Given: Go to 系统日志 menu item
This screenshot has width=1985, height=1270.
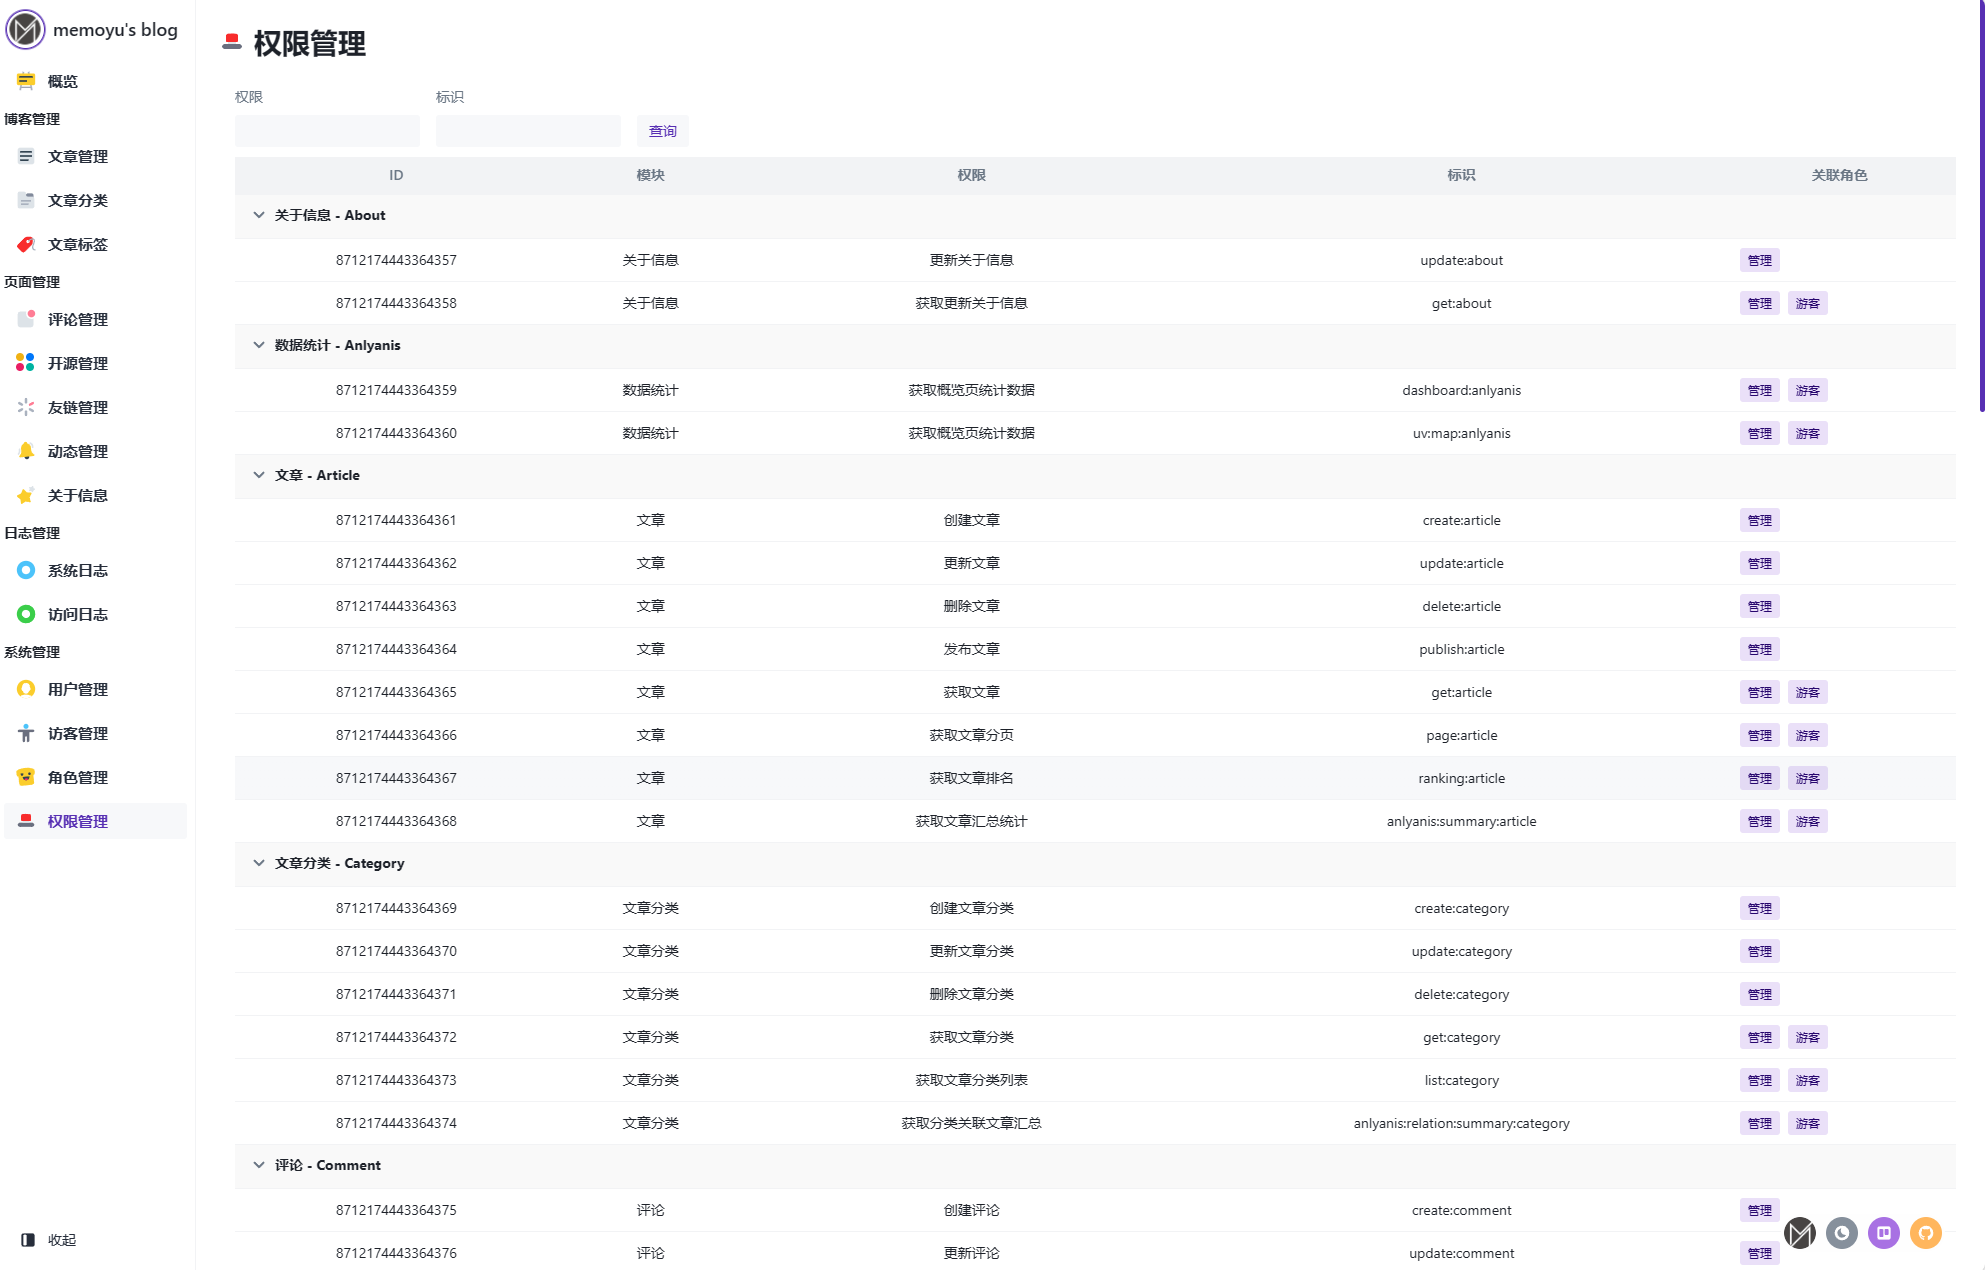Looking at the screenshot, I should pos(77,570).
